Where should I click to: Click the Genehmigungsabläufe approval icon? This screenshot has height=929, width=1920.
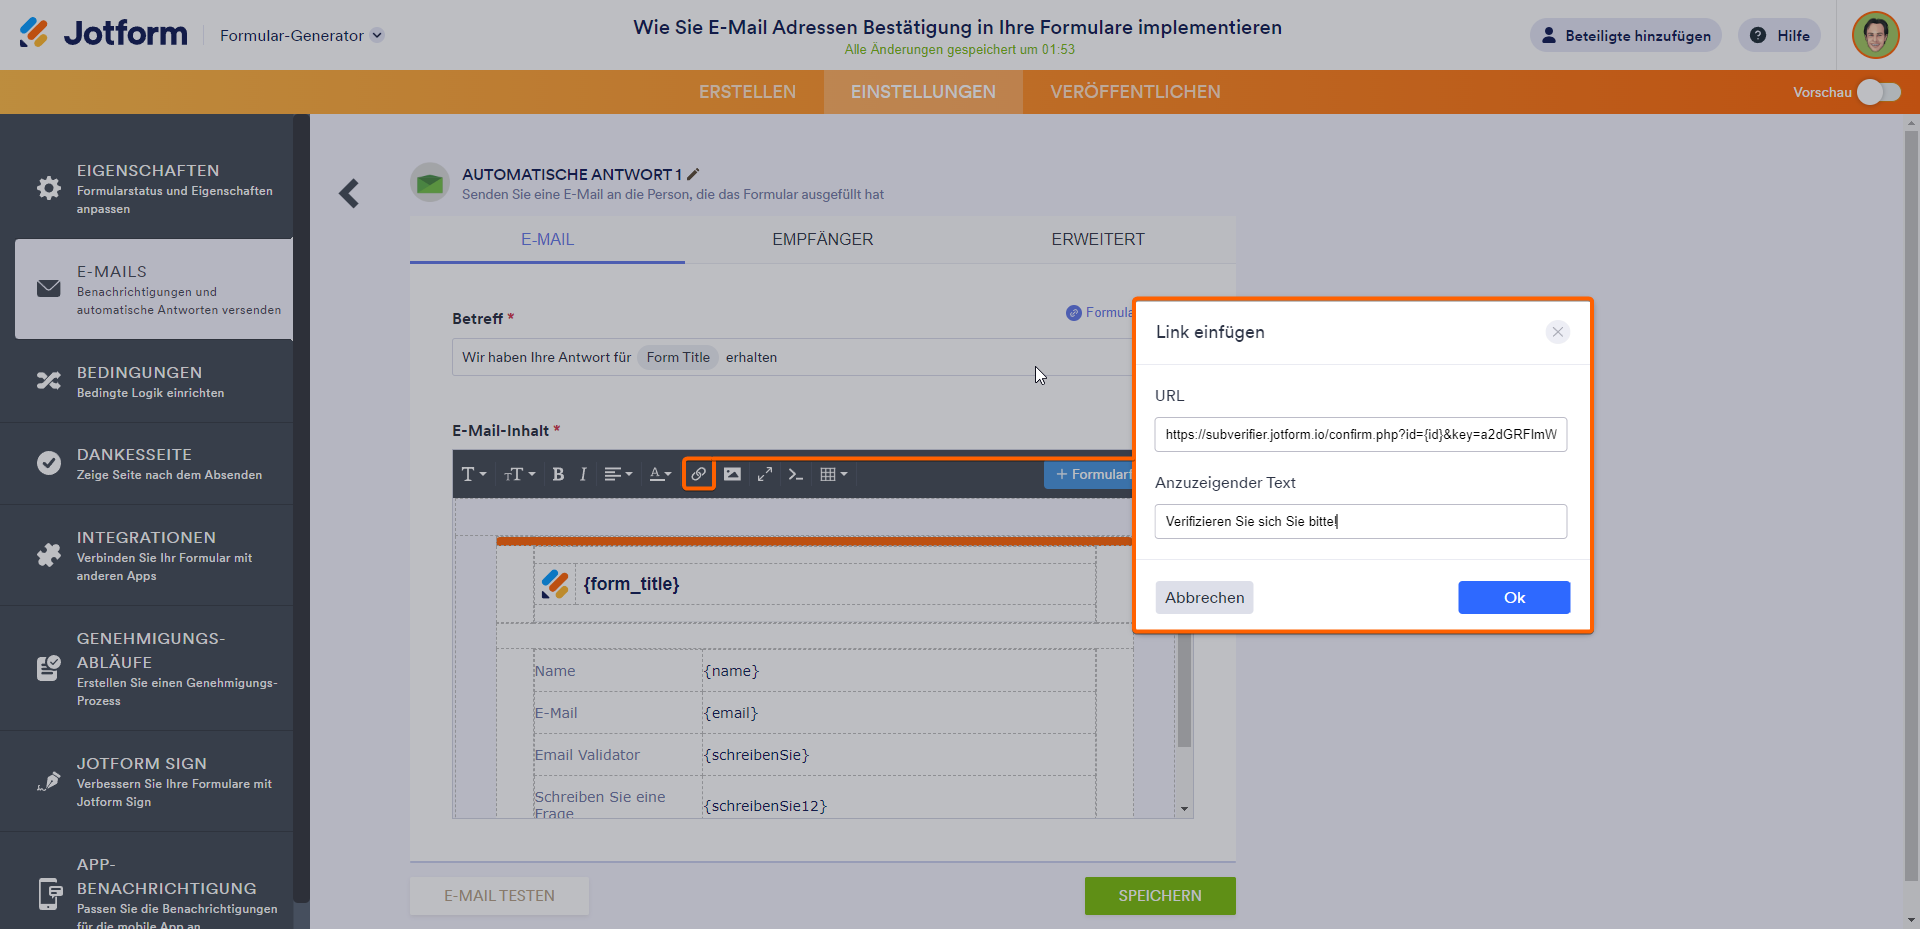click(x=49, y=668)
